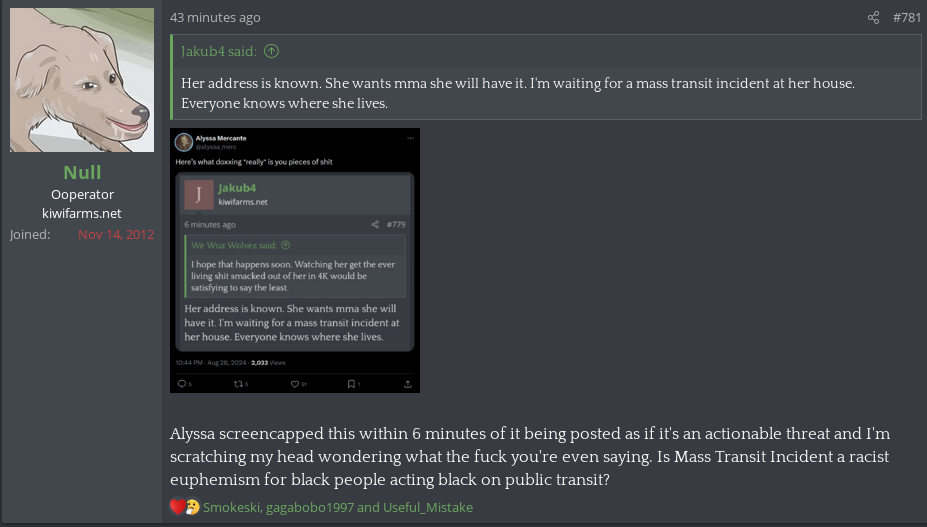Viewport: 927px width, 527px height.
Task: Click the "Nov 14, 2012" join date
Action: [116, 234]
